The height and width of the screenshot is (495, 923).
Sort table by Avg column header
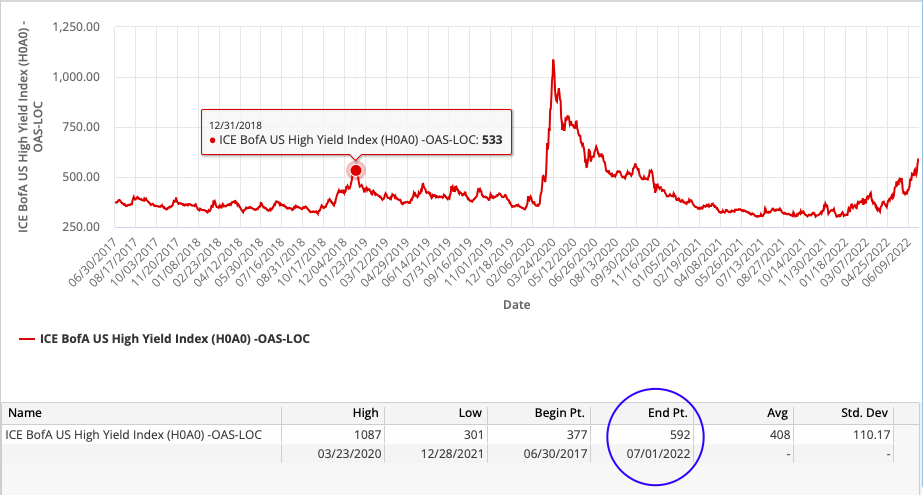point(744,413)
